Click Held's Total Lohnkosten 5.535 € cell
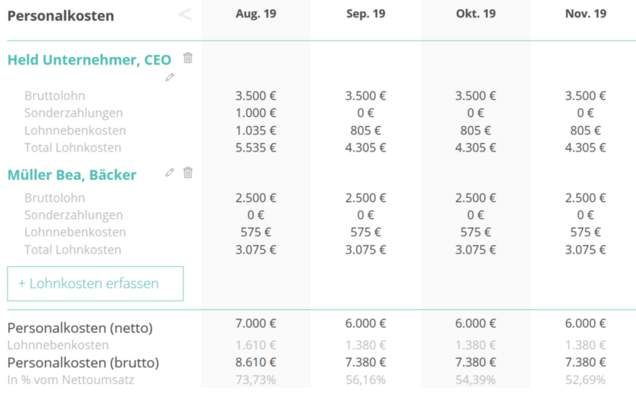The width and height of the screenshot is (636, 396). pyautogui.click(x=256, y=148)
